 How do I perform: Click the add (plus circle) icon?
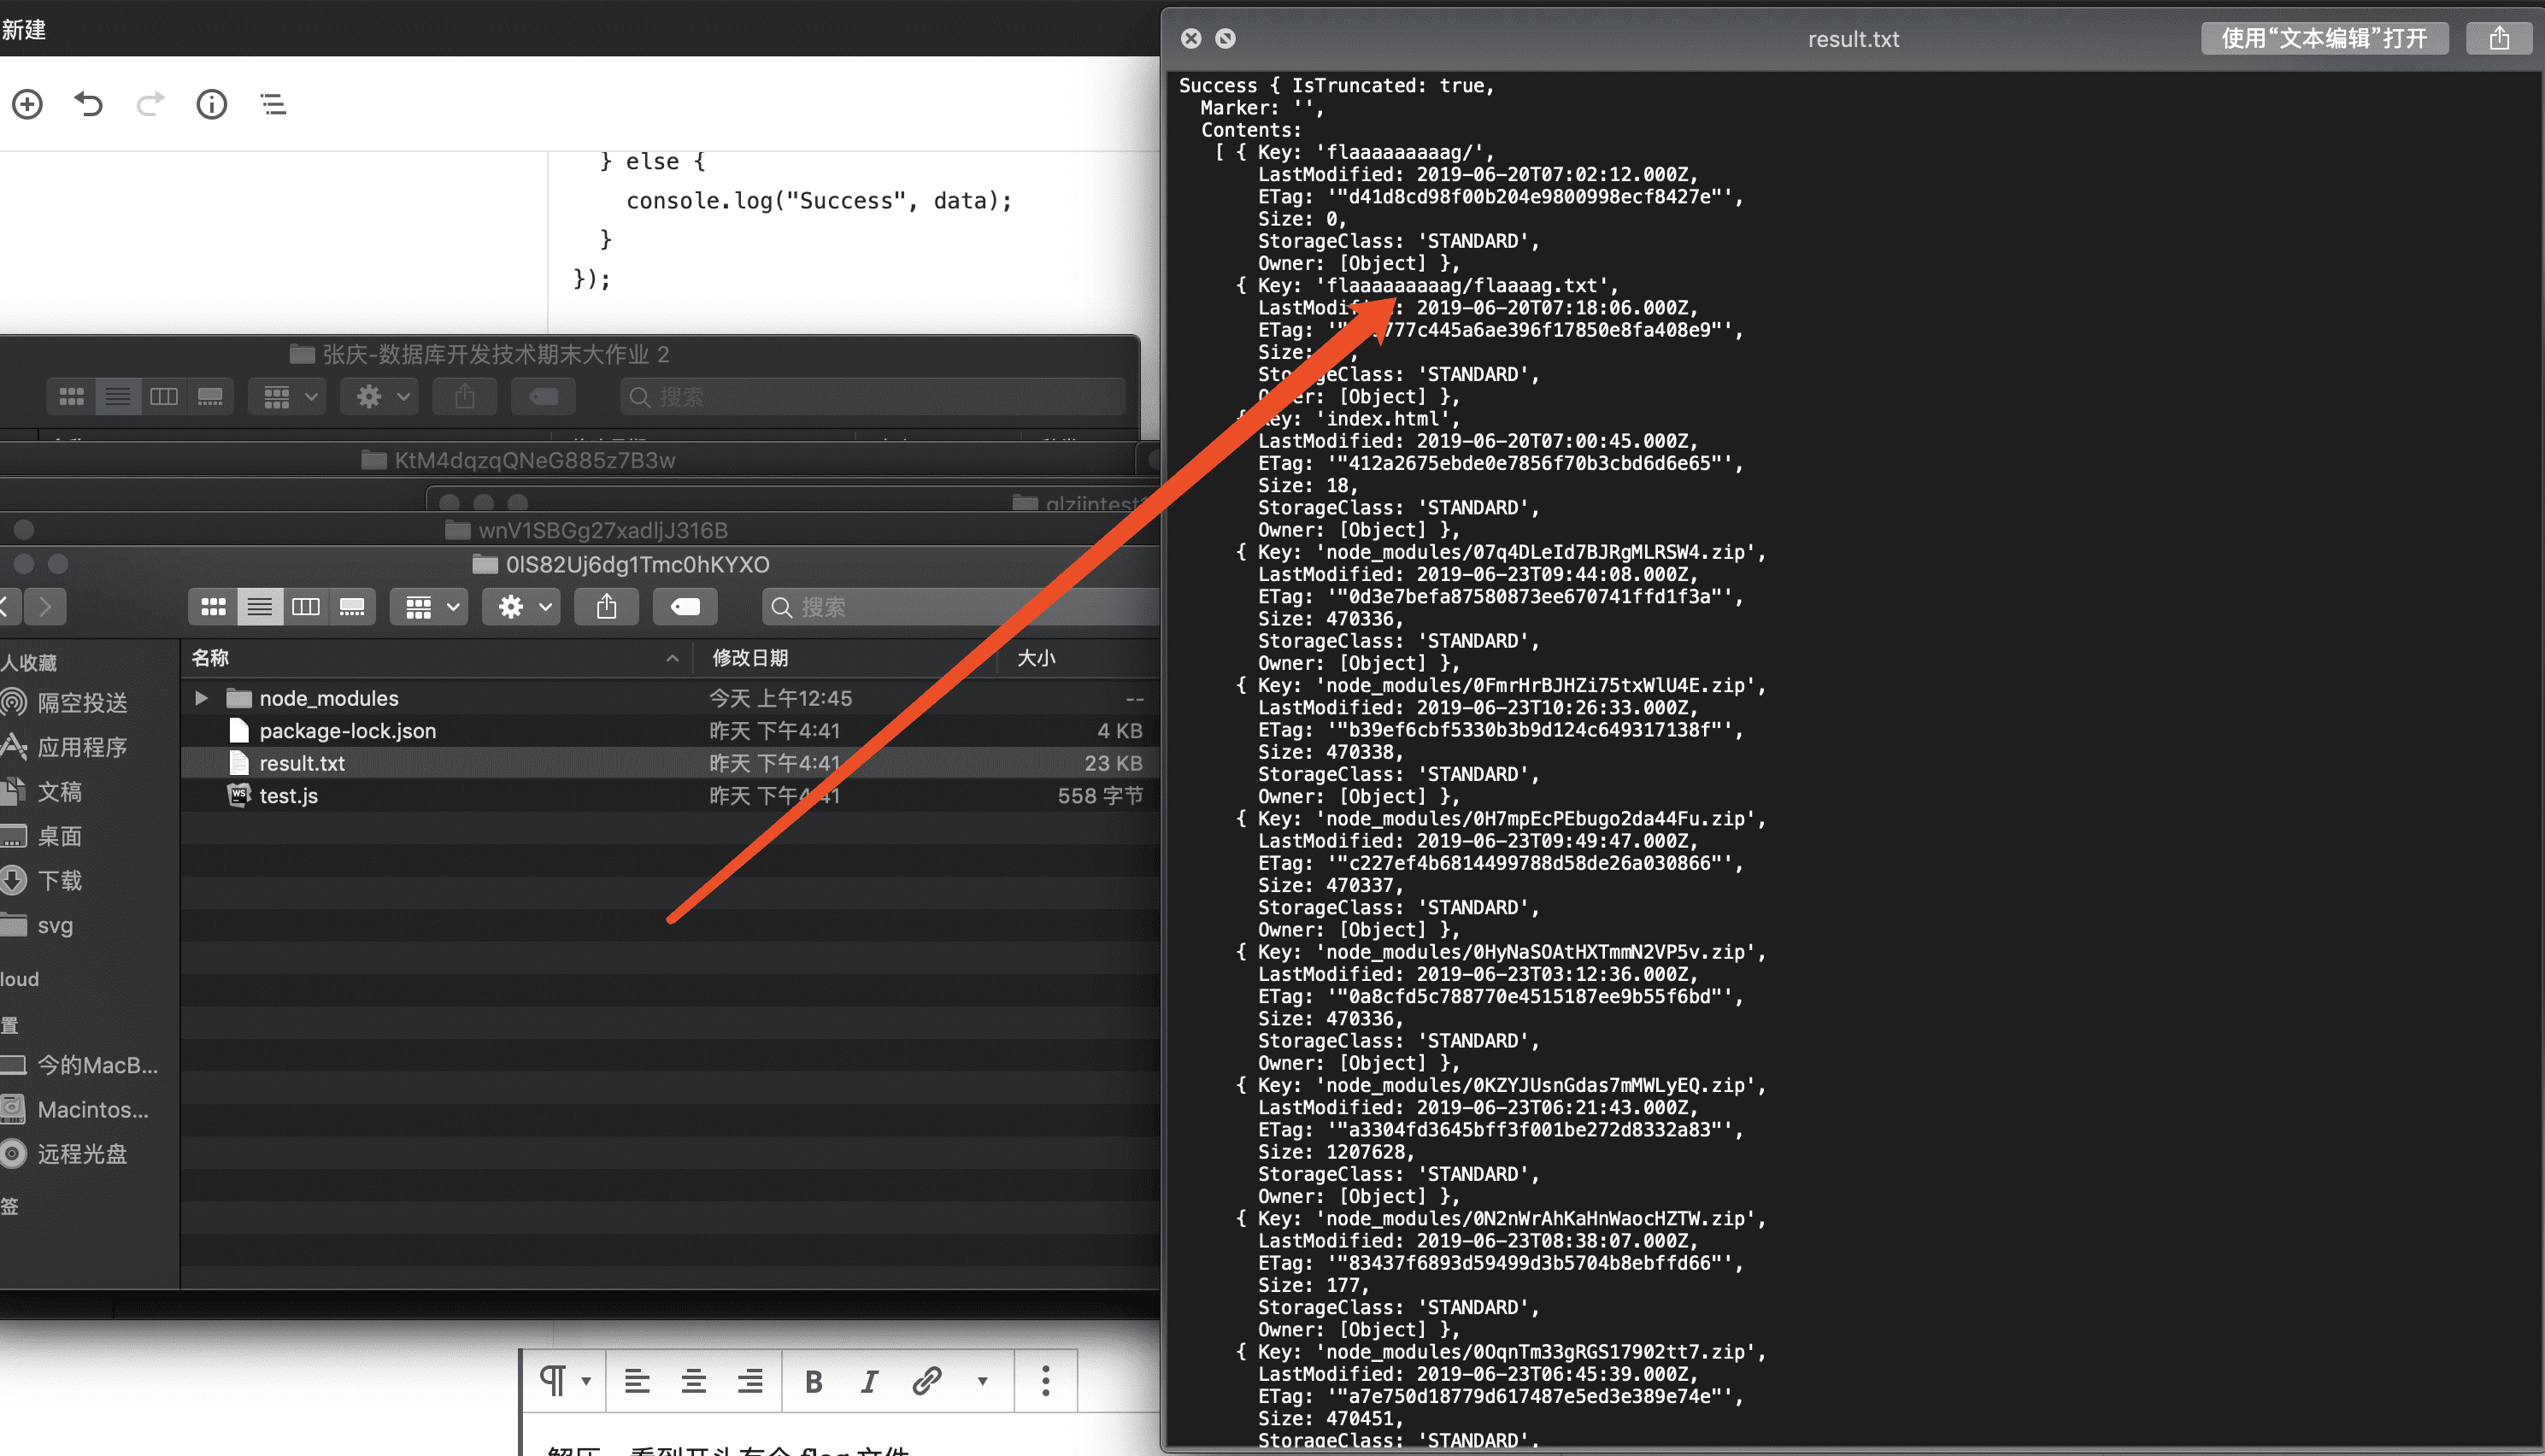pyautogui.click(x=27, y=104)
